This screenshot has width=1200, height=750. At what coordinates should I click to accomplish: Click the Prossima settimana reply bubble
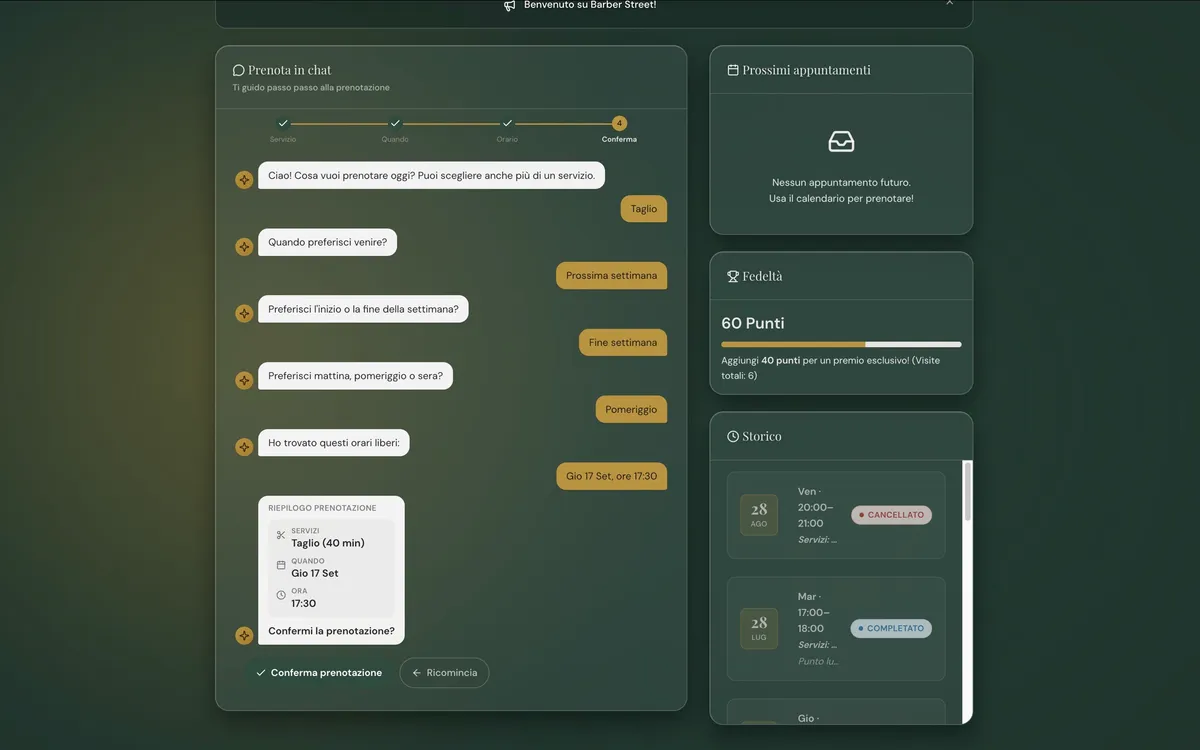pos(612,276)
